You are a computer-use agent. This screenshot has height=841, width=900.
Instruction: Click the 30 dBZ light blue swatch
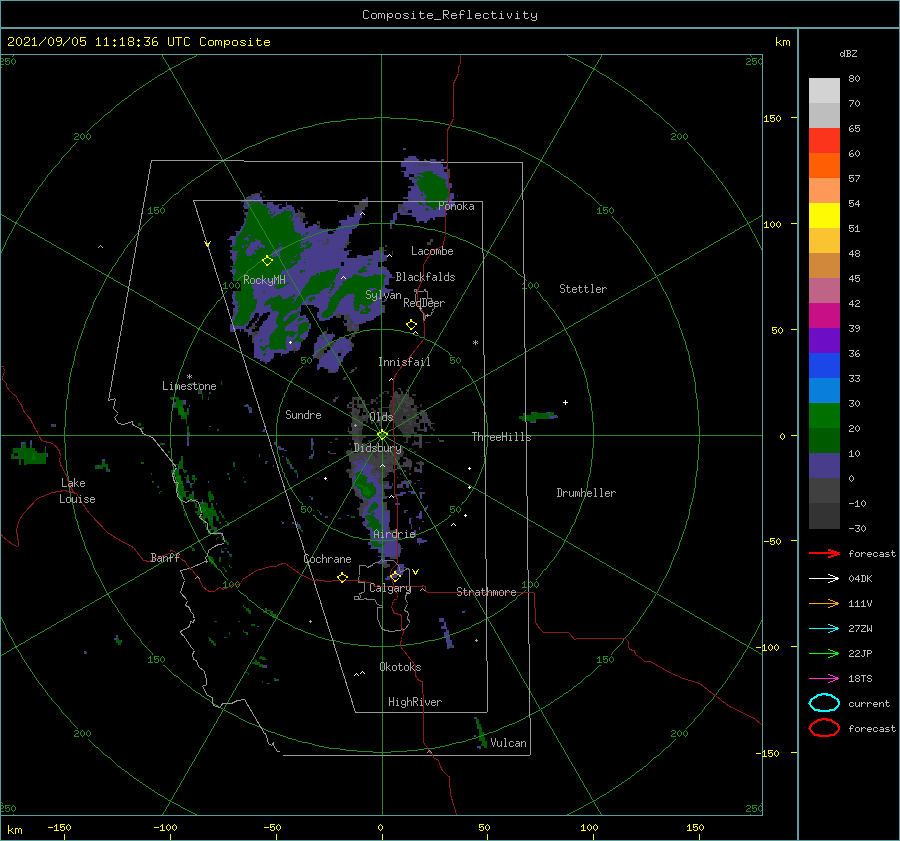click(x=824, y=391)
